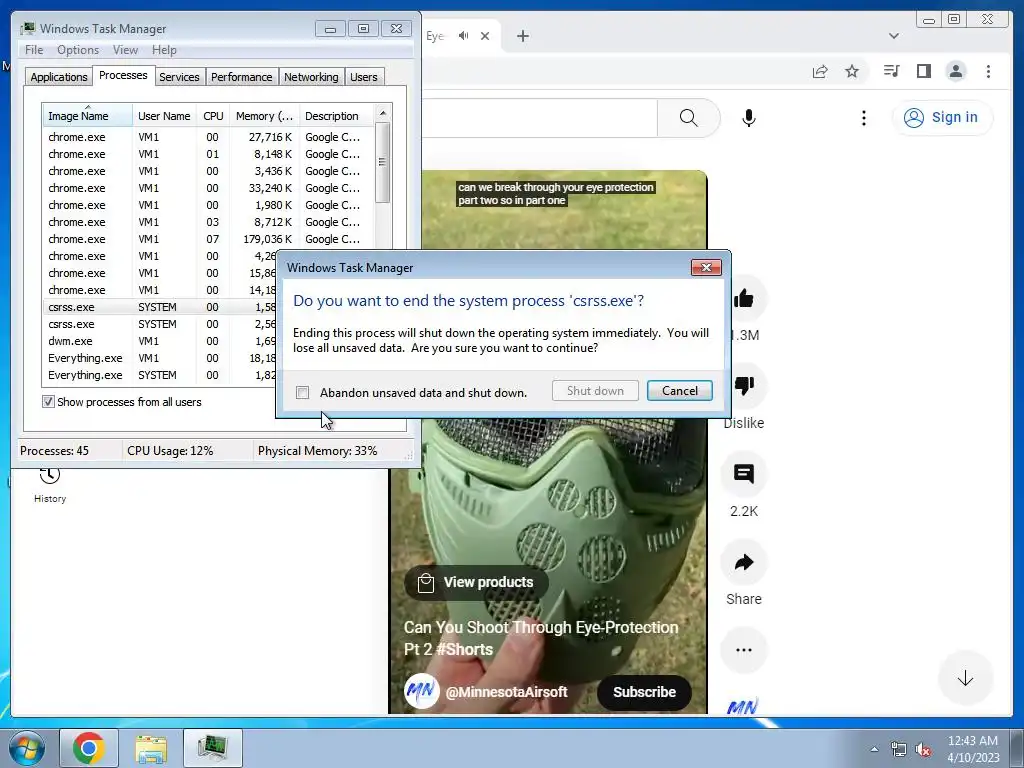This screenshot has height=768, width=1024.
Task: Click the Sign in button
Action: 942,117
